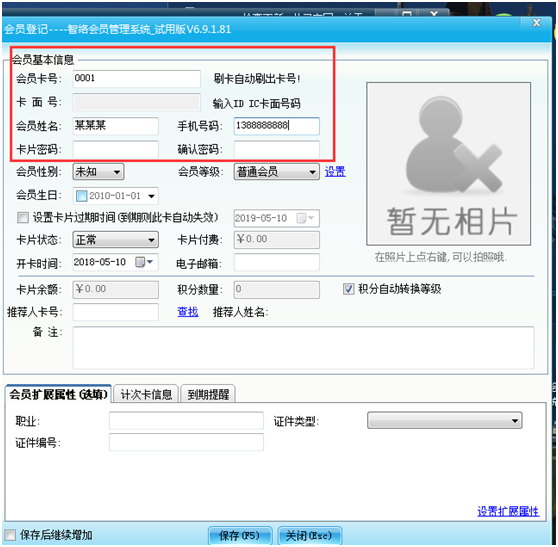Close the member registration dialog with X
Image resolution: width=558 pixels, height=547 pixels.
[x=536, y=23]
